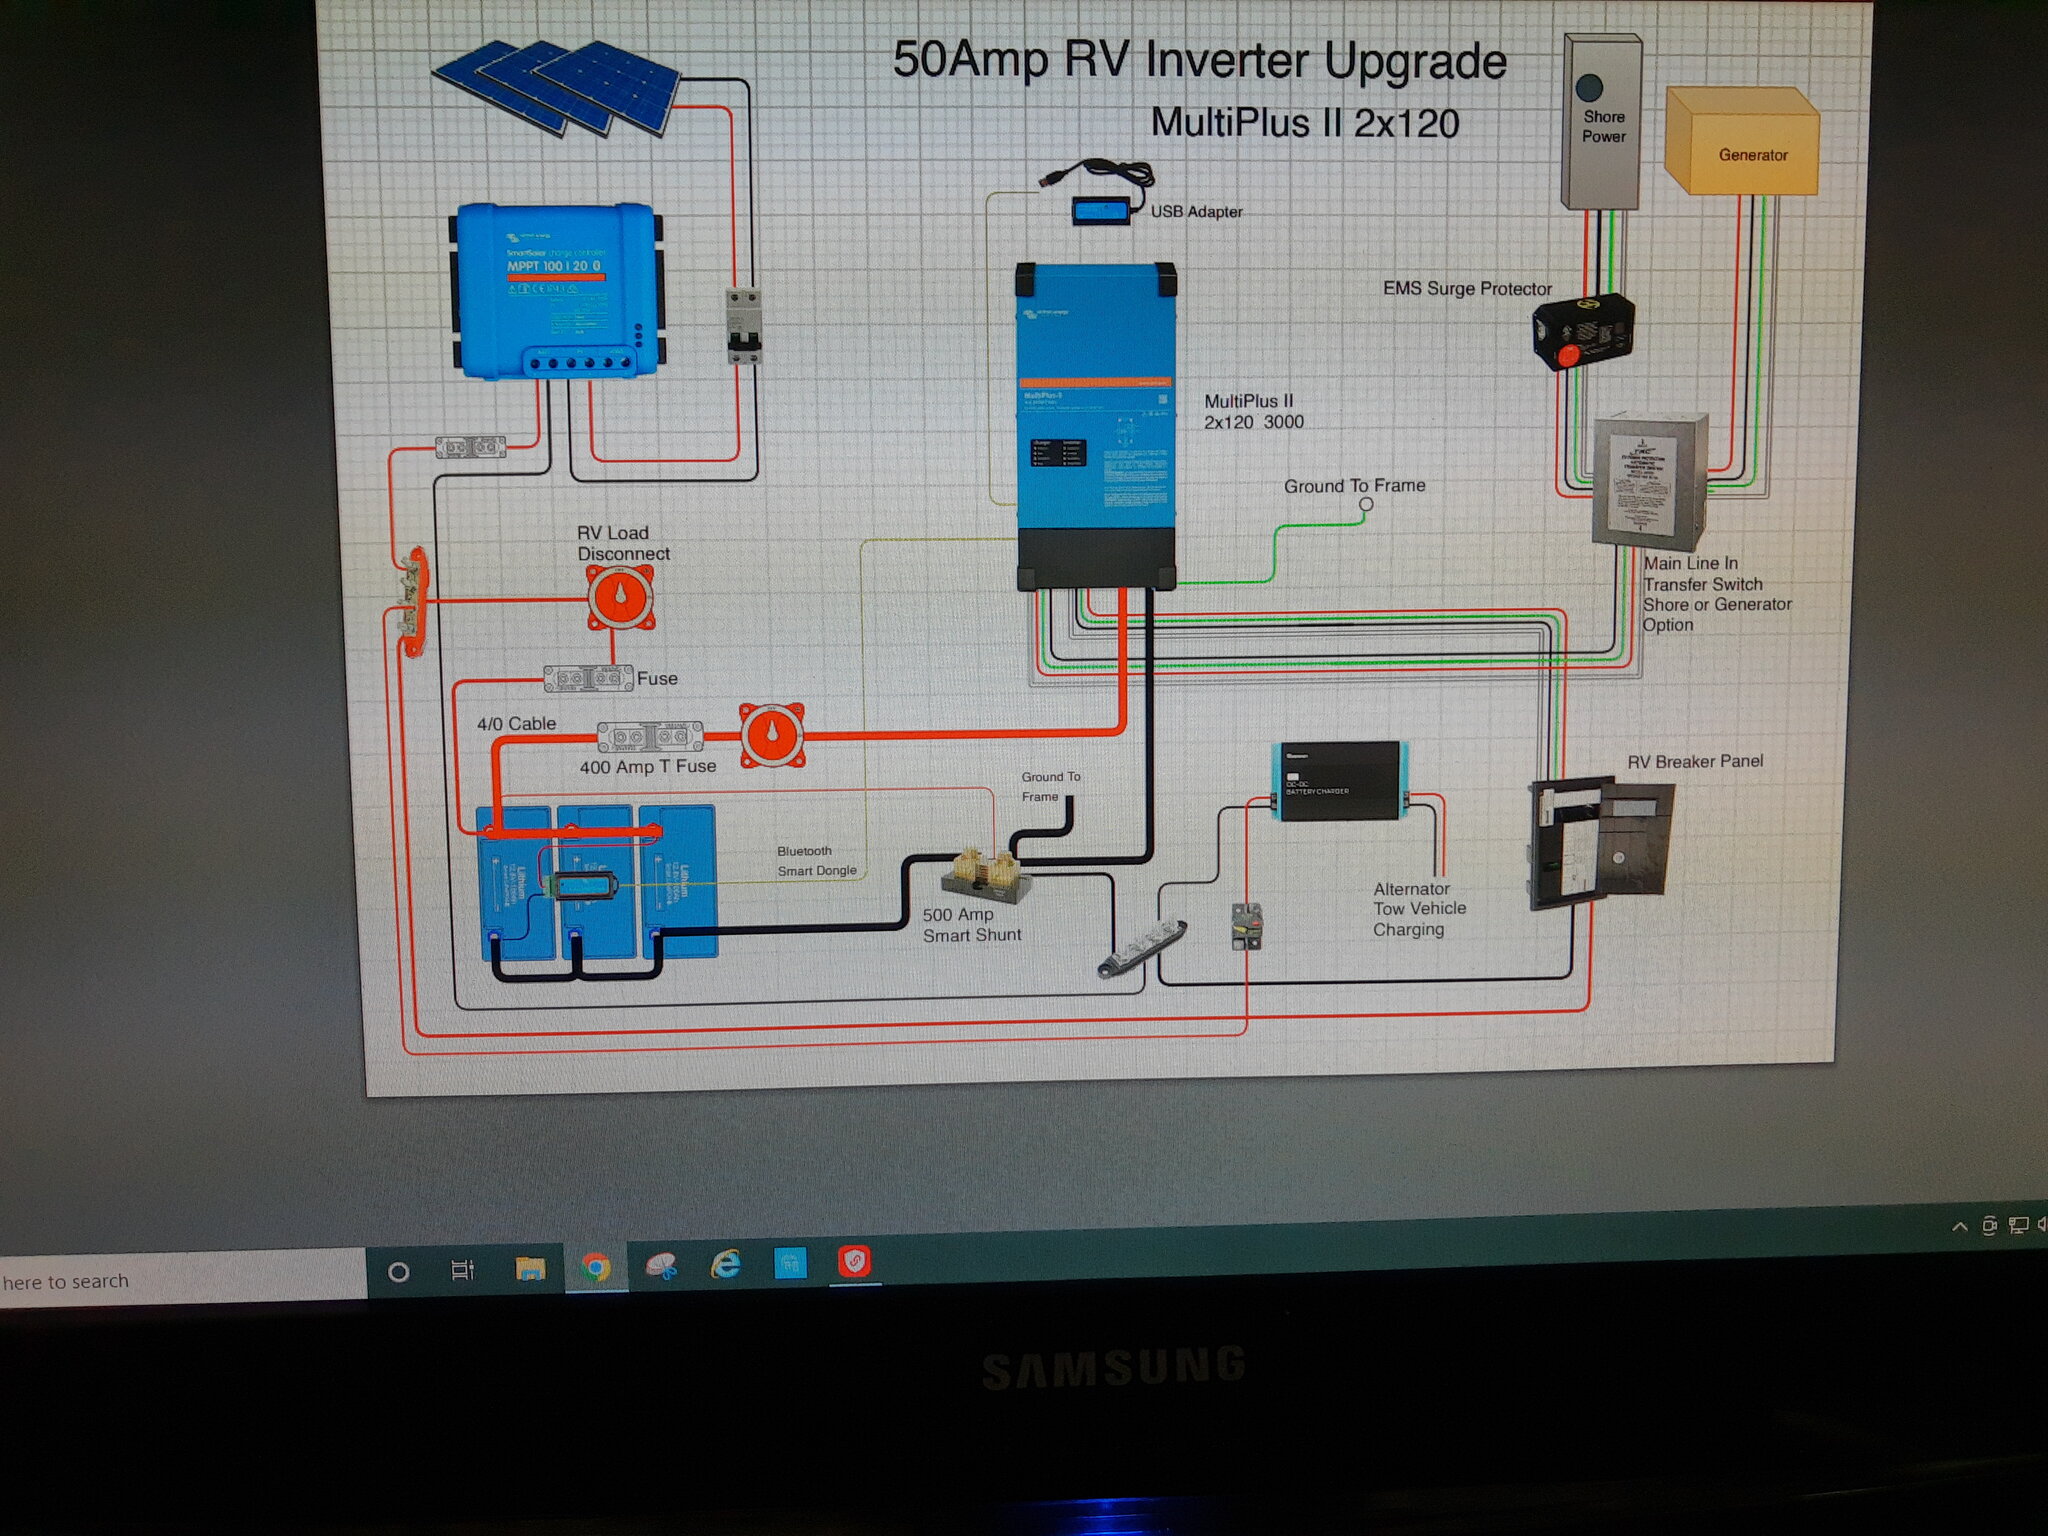Select the transfer switch box image

1648,481
